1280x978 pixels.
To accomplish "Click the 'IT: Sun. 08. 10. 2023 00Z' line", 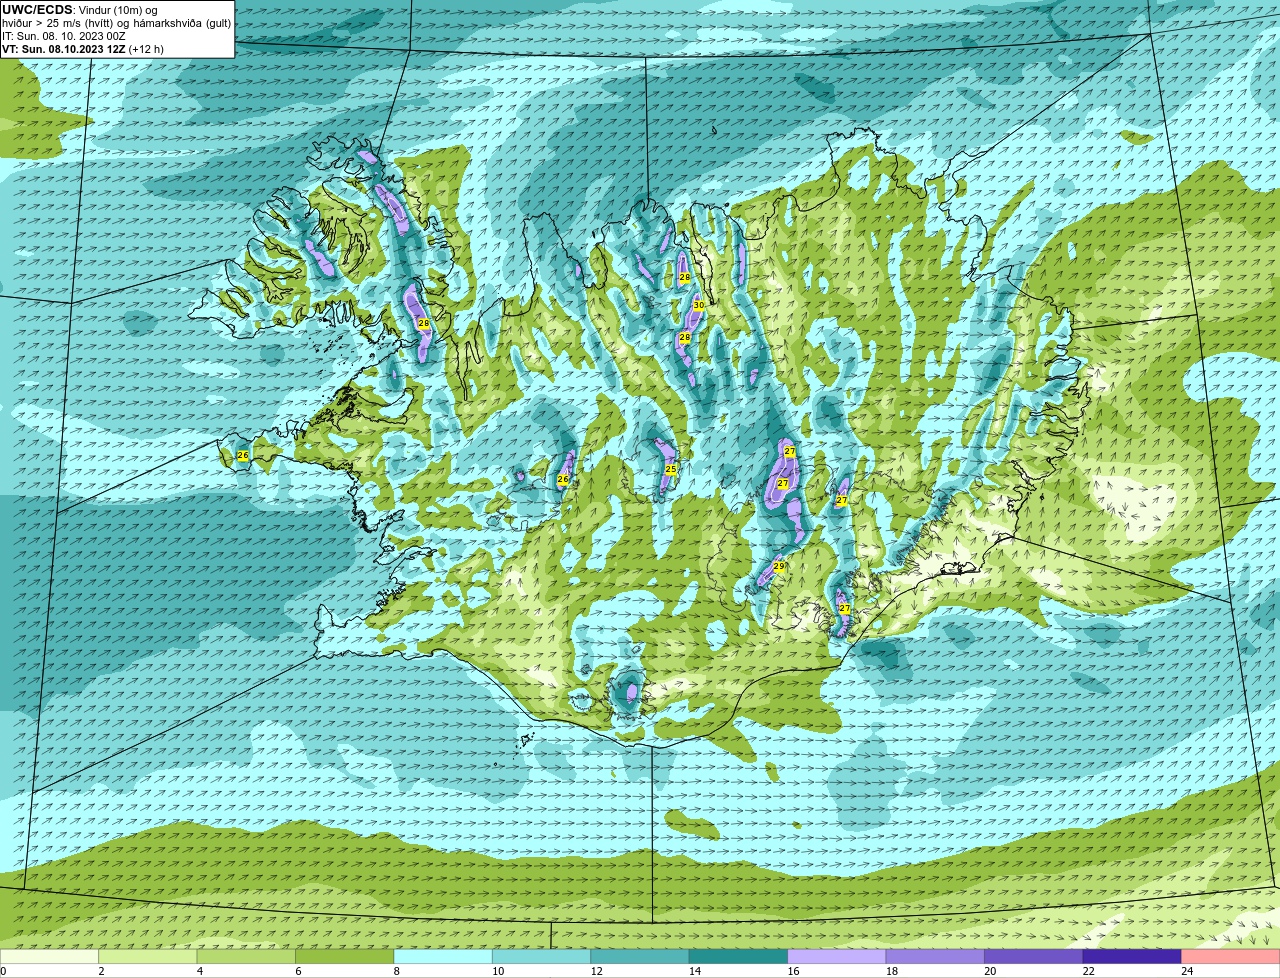I will point(64,36).
